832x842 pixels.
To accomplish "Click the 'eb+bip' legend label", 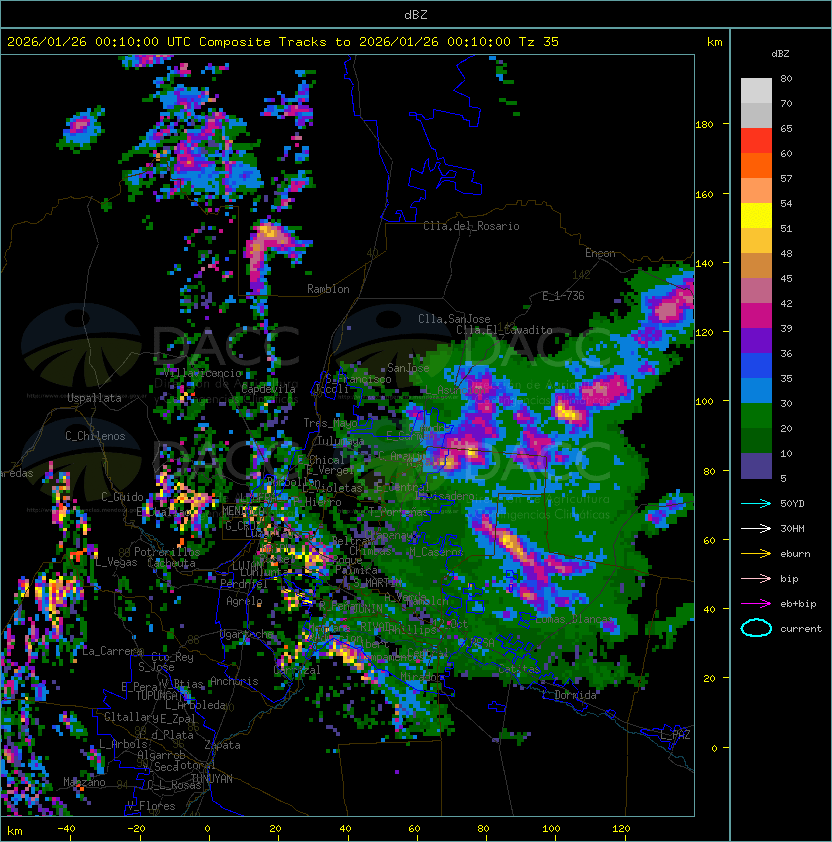I will [798, 604].
